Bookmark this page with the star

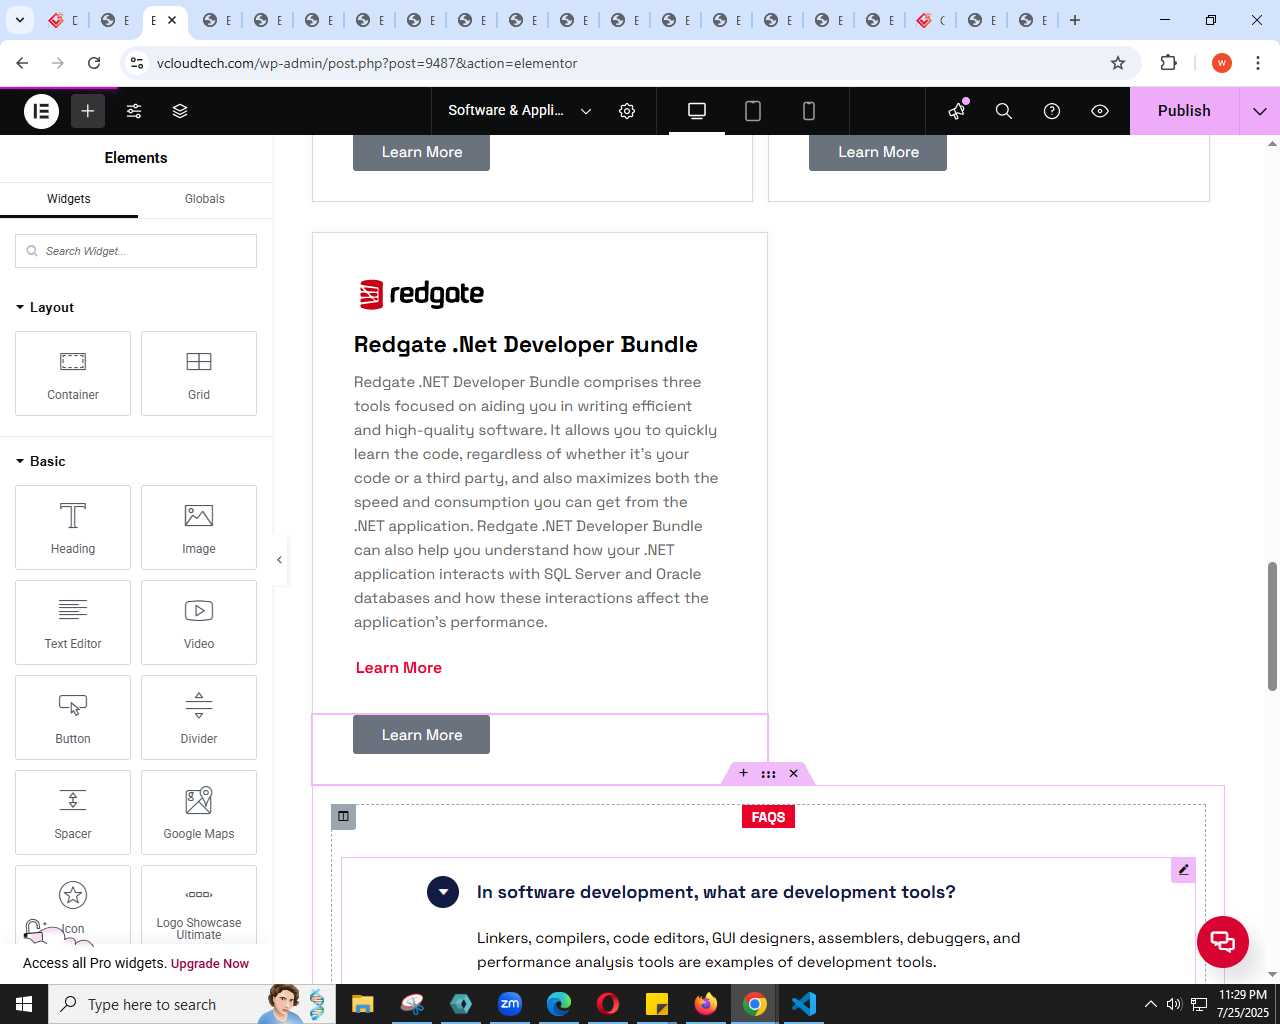click(1118, 63)
